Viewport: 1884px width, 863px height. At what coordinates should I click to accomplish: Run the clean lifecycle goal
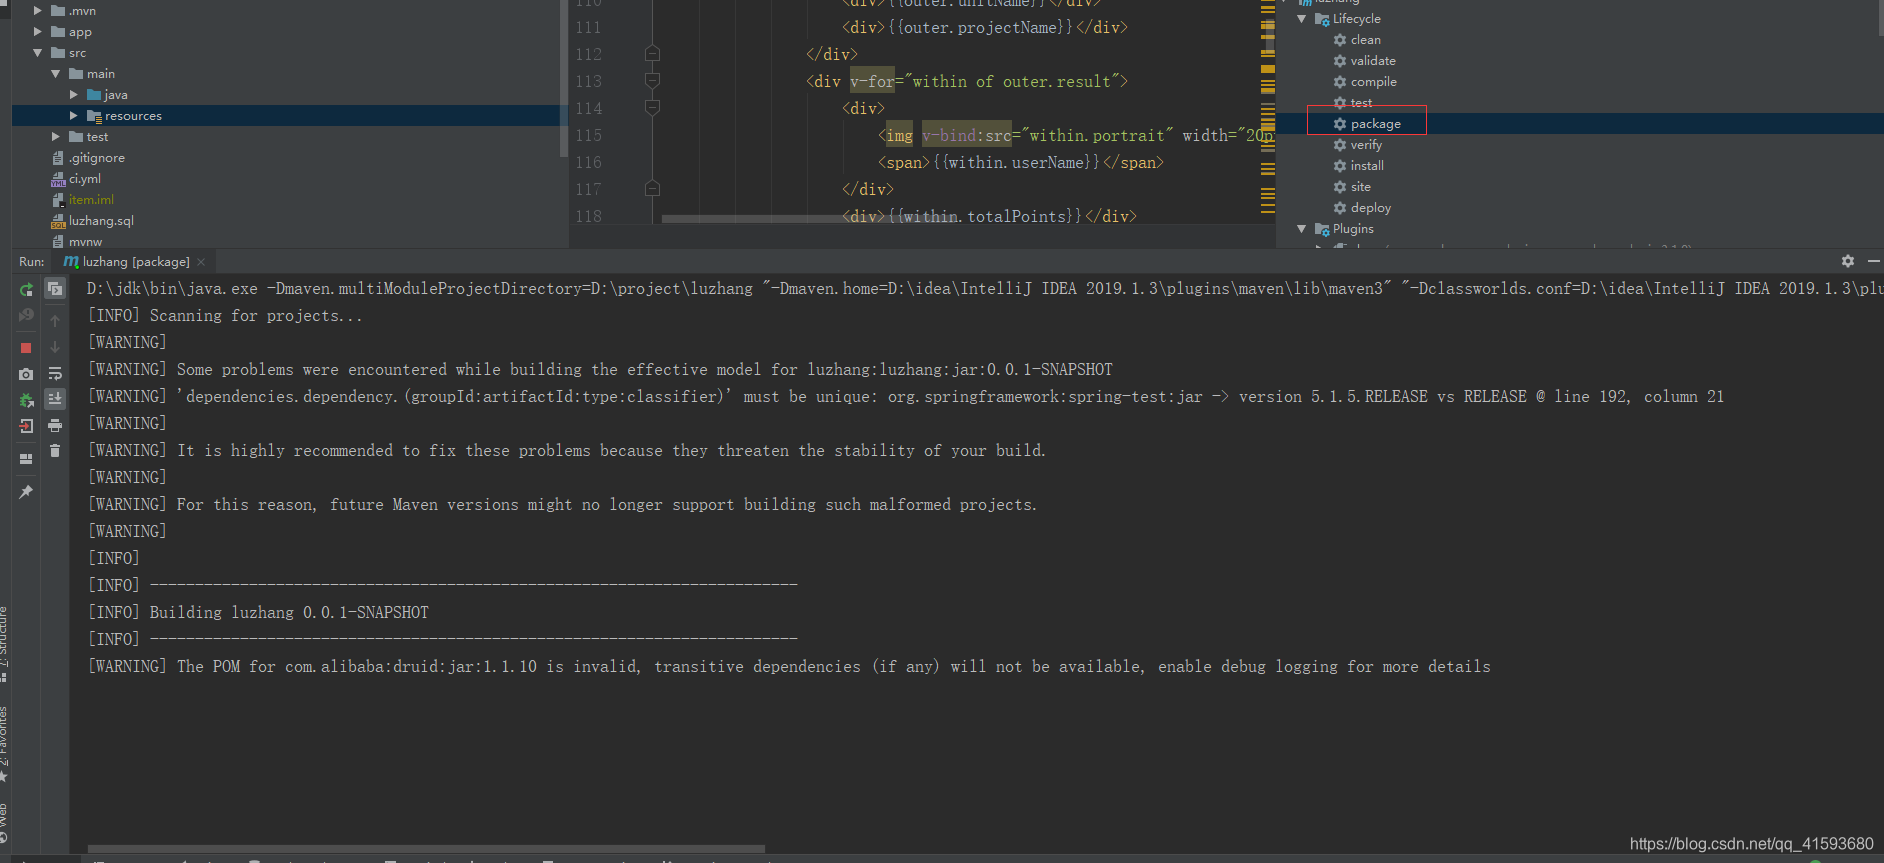[x=1365, y=40]
